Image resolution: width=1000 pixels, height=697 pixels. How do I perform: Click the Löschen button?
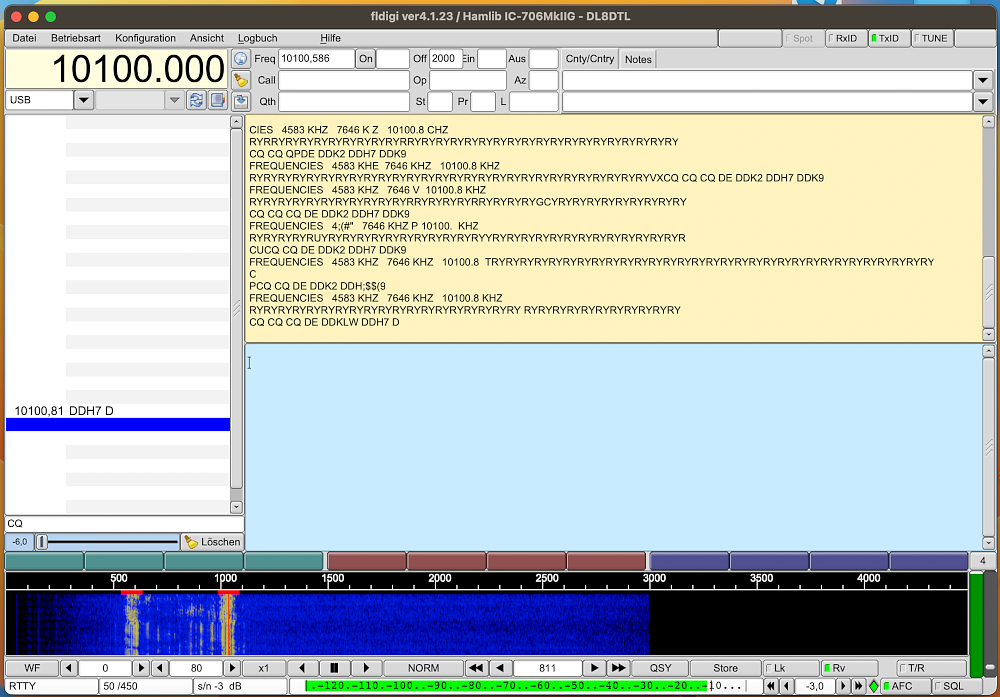[212, 542]
